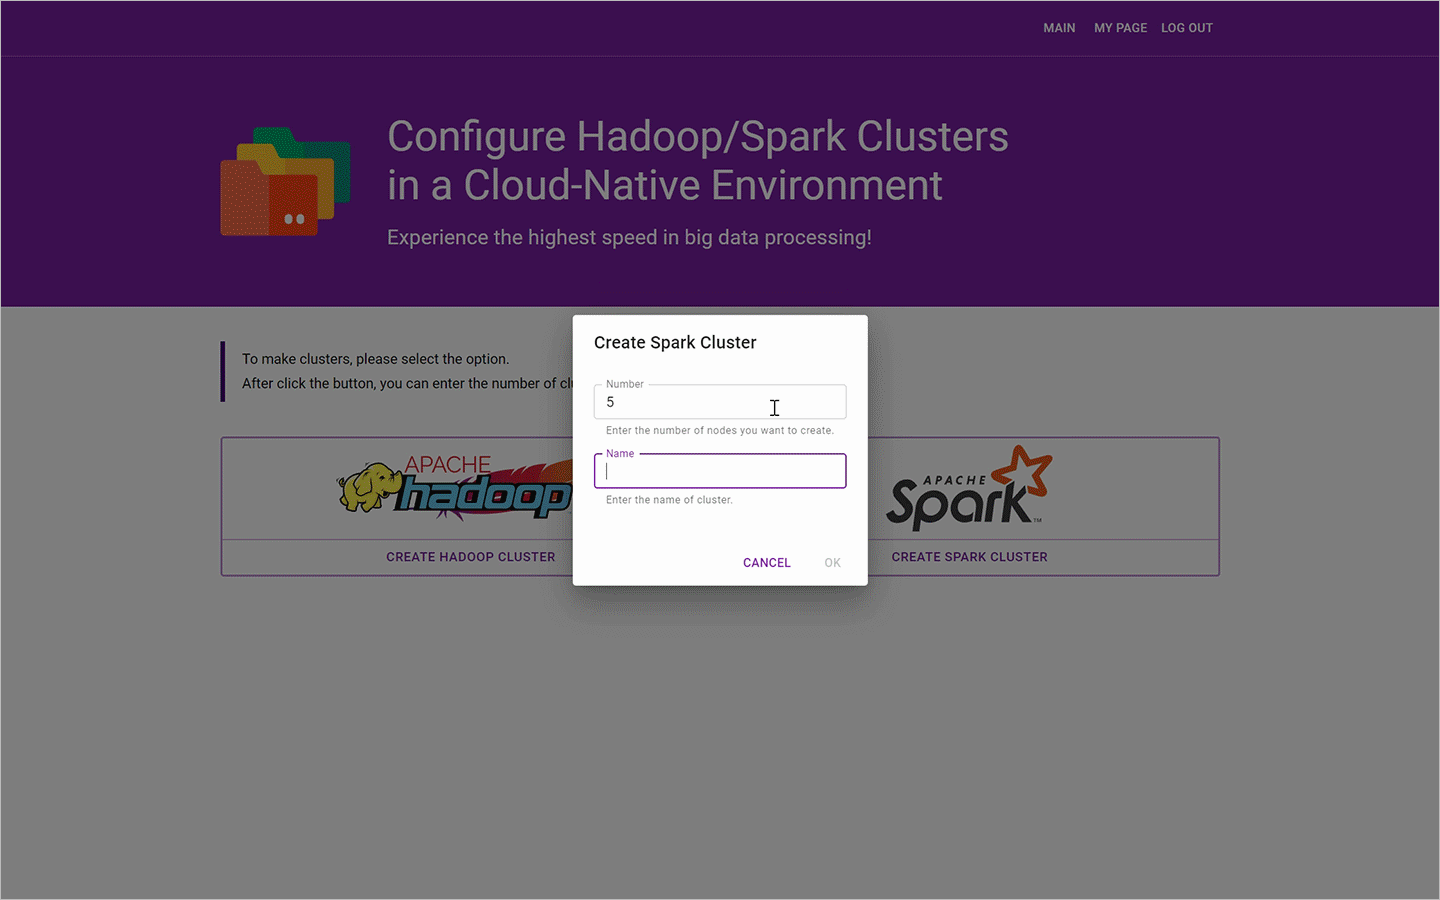Click CREATE HADOOP CLUSTER
The height and width of the screenshot is (900, 1440).
[470, 557]
